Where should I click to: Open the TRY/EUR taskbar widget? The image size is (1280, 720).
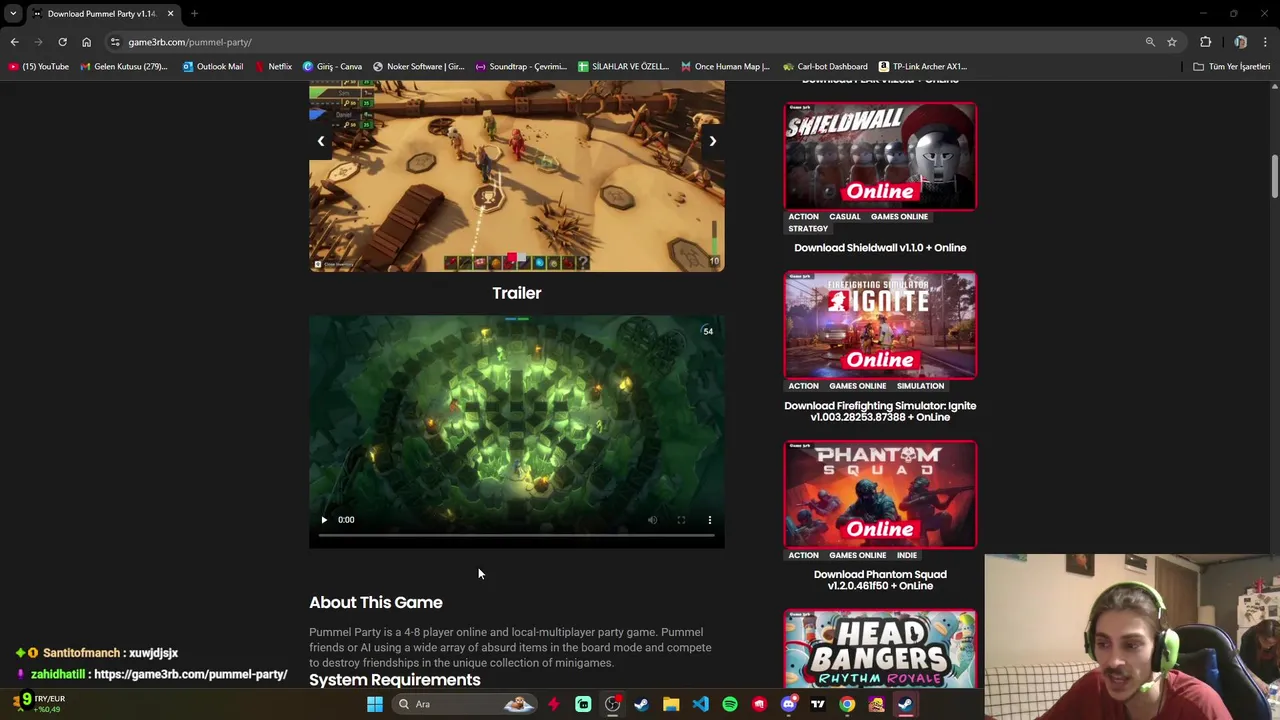(40, 704)
